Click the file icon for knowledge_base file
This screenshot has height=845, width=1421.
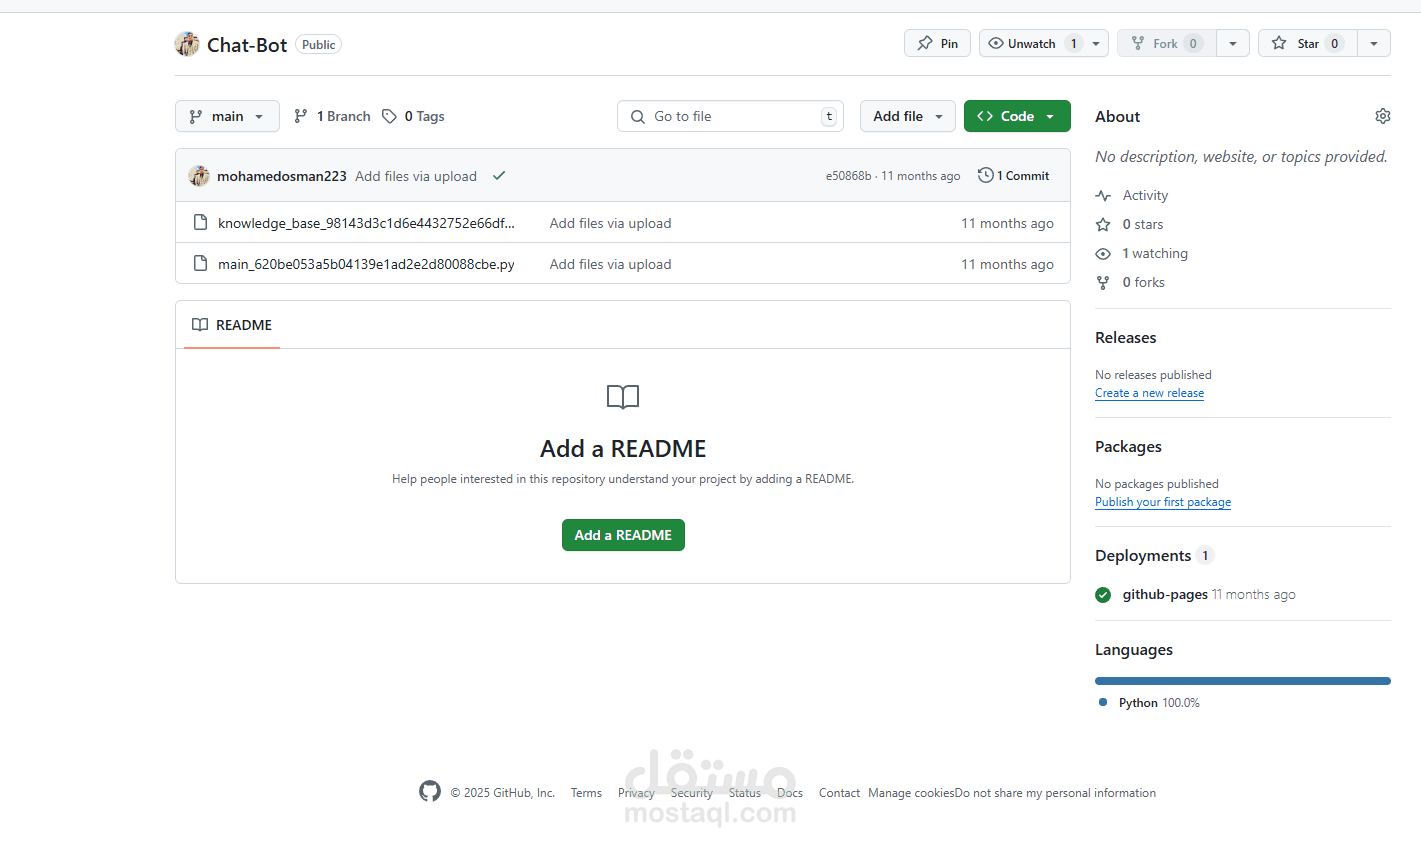pyautogui.click(x=200, y=222)
